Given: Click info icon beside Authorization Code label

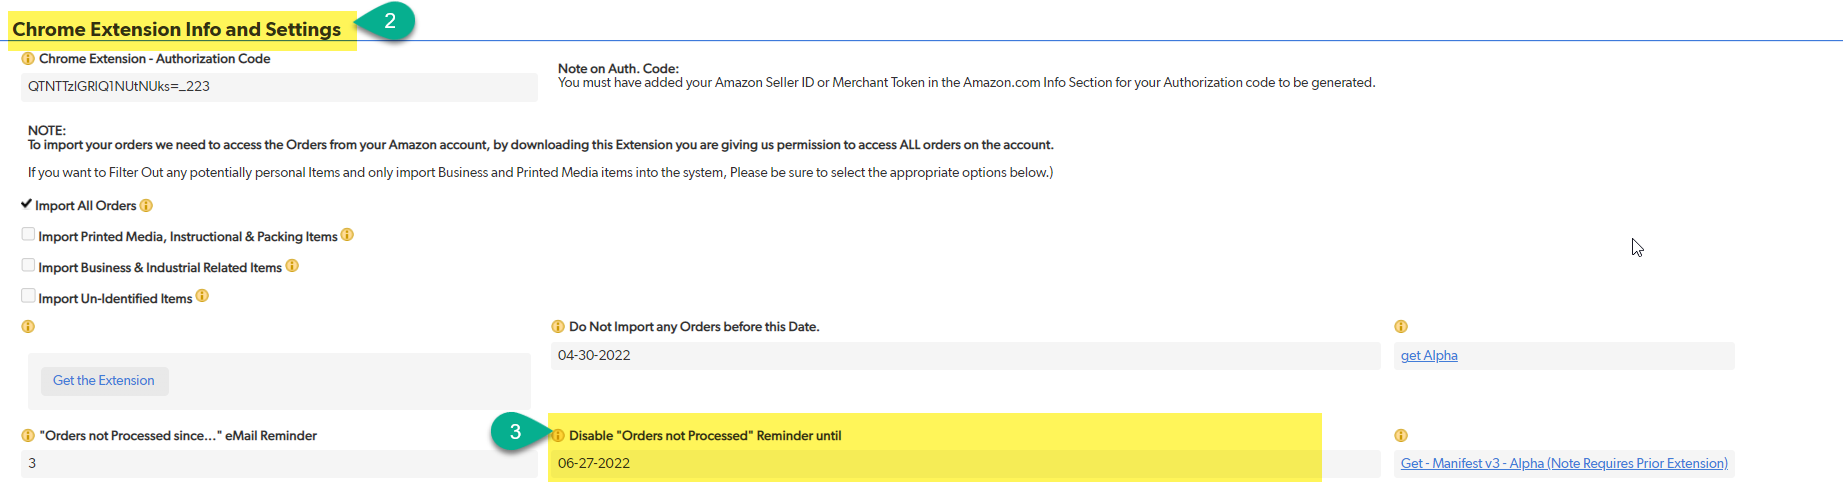Looking at the screenshot, I should click(x=28, y=59).
